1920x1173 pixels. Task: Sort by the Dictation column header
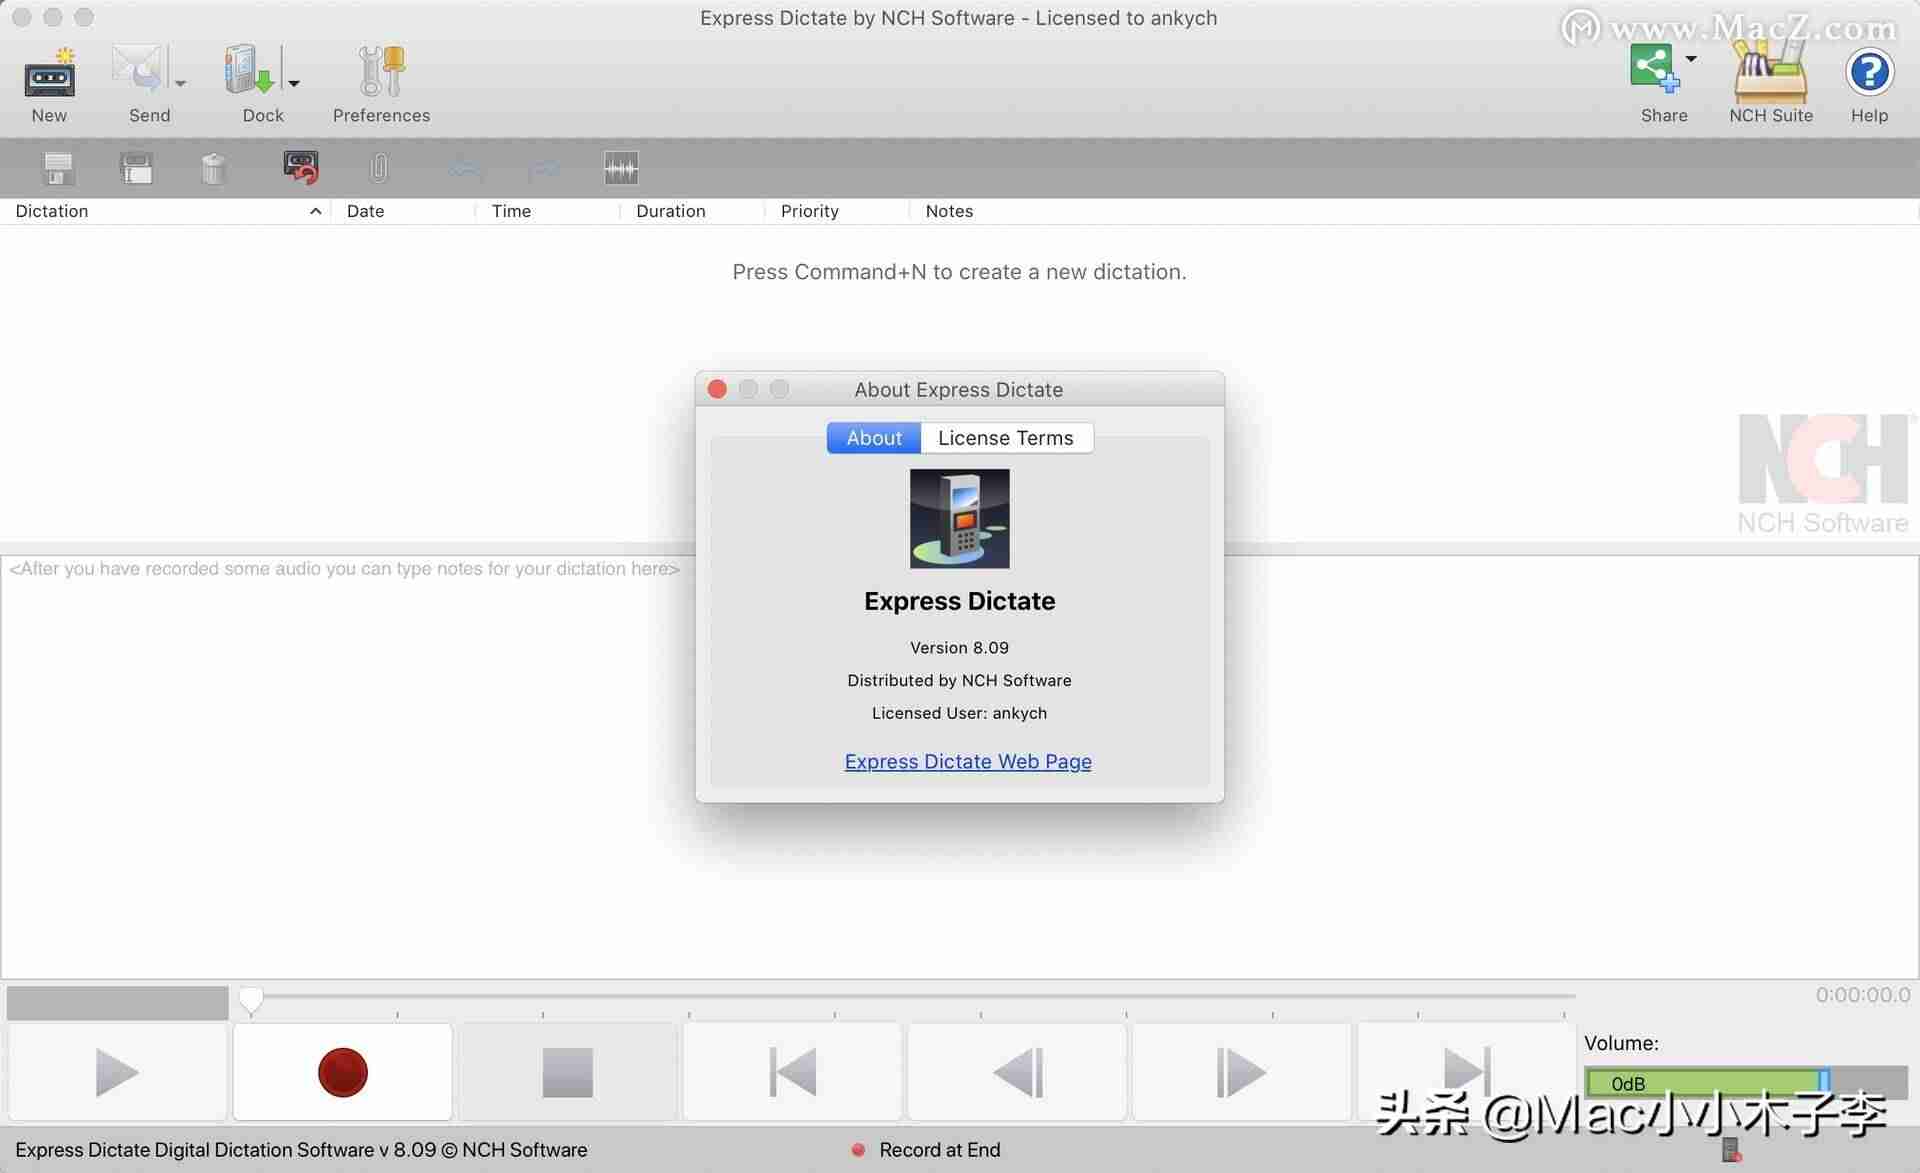click(x=165, y=211)
